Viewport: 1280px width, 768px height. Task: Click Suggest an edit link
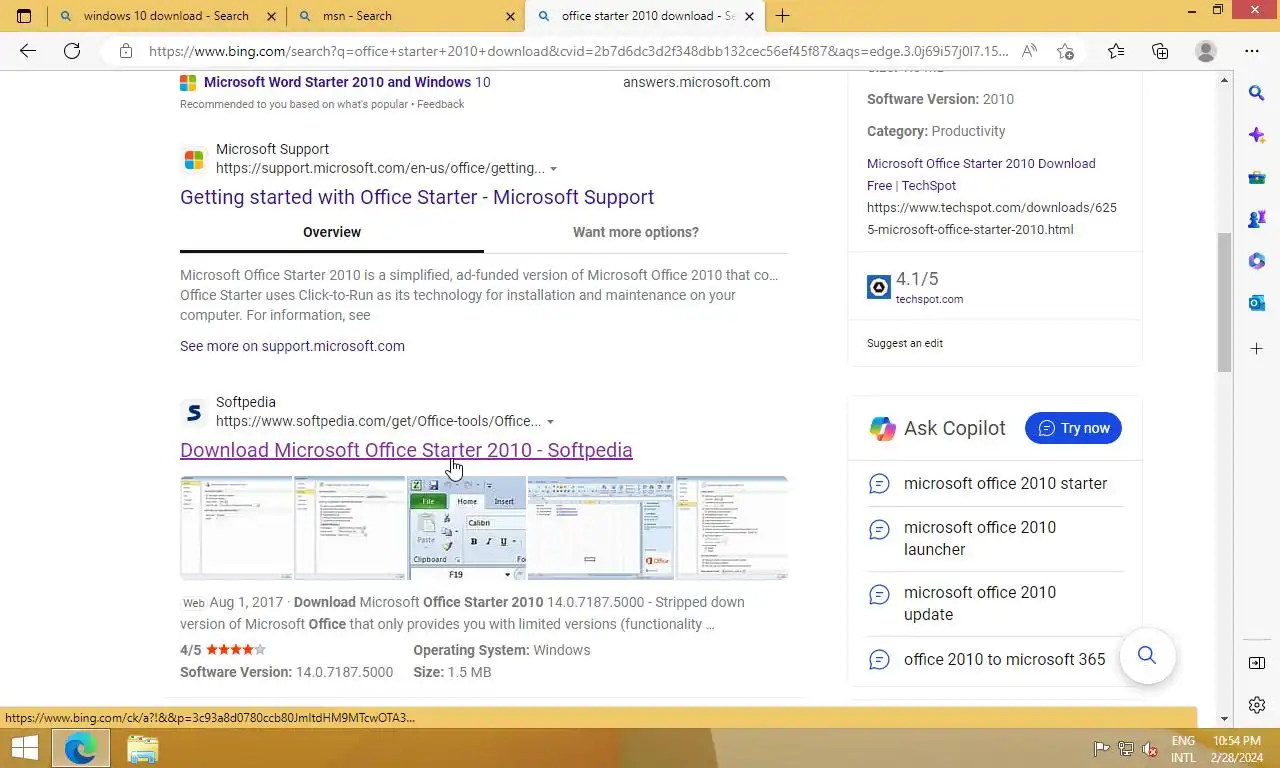coord(905,343)
